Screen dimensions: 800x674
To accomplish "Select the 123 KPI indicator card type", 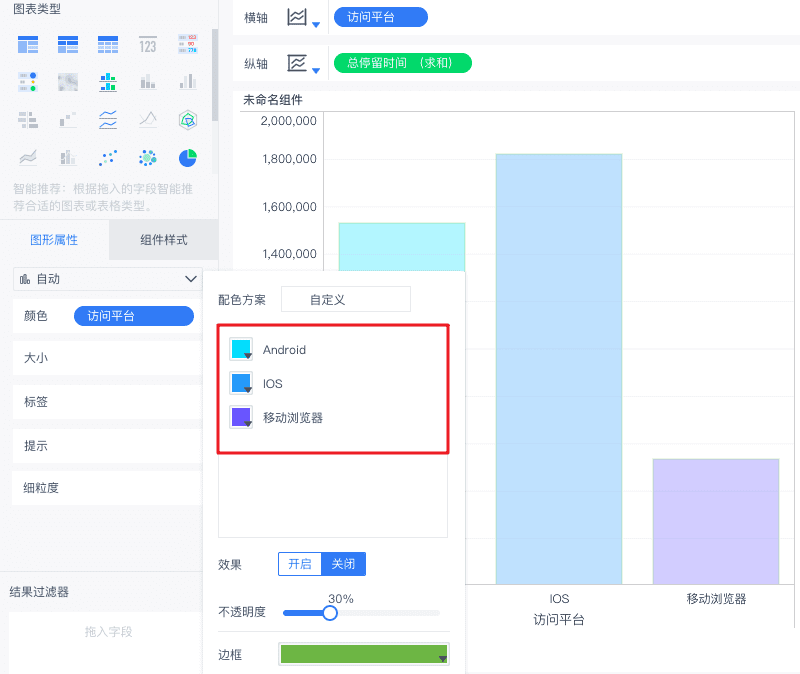I will pyautogui.click(x=148, y=45).
